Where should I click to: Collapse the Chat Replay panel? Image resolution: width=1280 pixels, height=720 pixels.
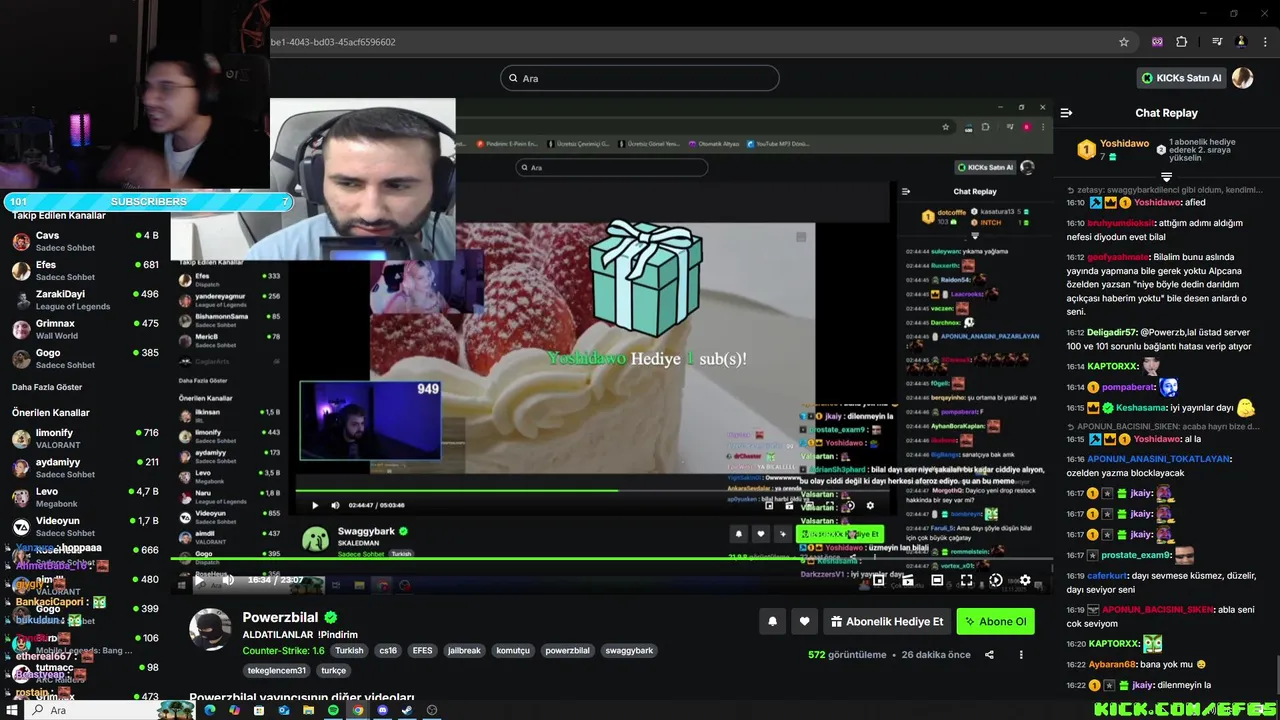1066,113
